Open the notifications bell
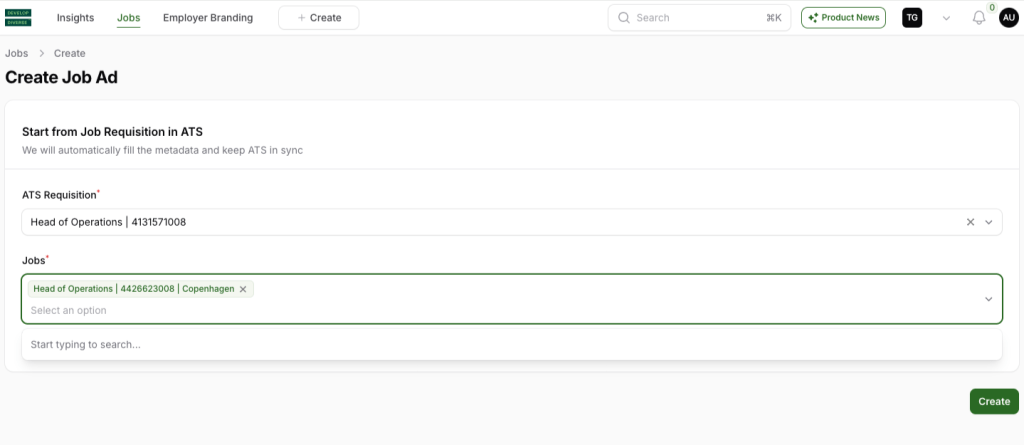This screenshot has width=1024, height=445. pos(979,18)
